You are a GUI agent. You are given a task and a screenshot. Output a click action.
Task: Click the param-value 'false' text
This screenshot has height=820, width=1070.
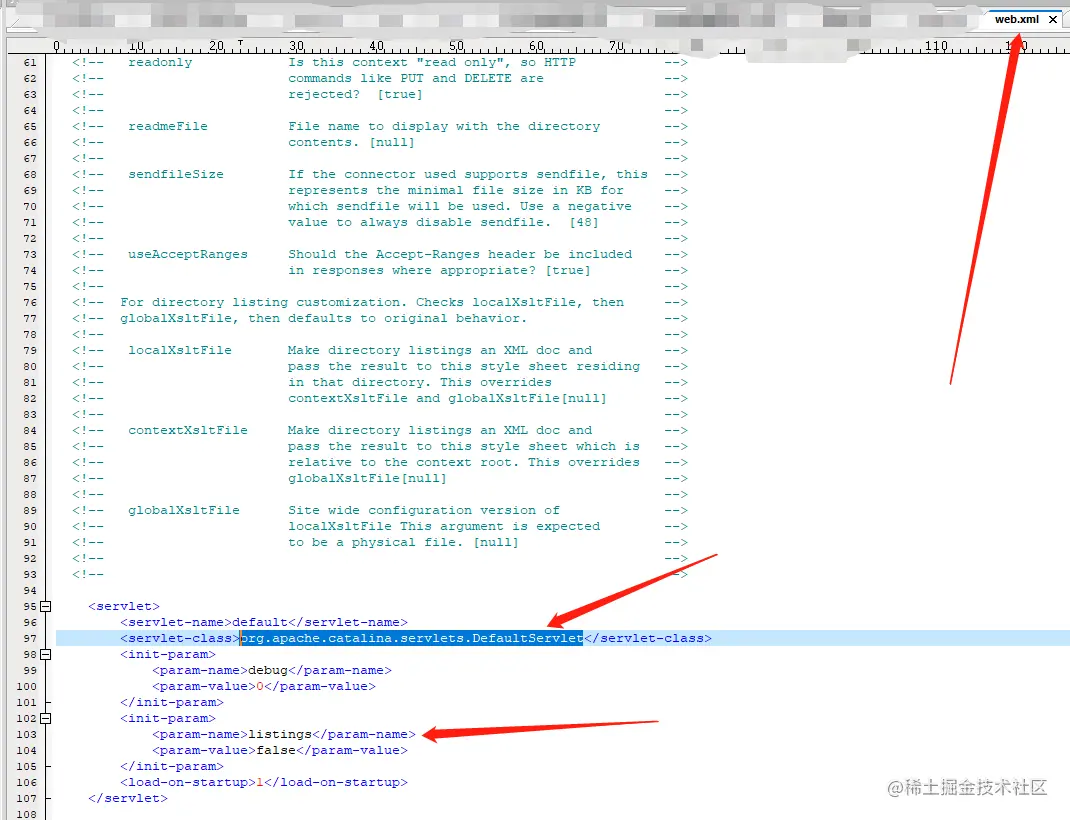[276, 750]
